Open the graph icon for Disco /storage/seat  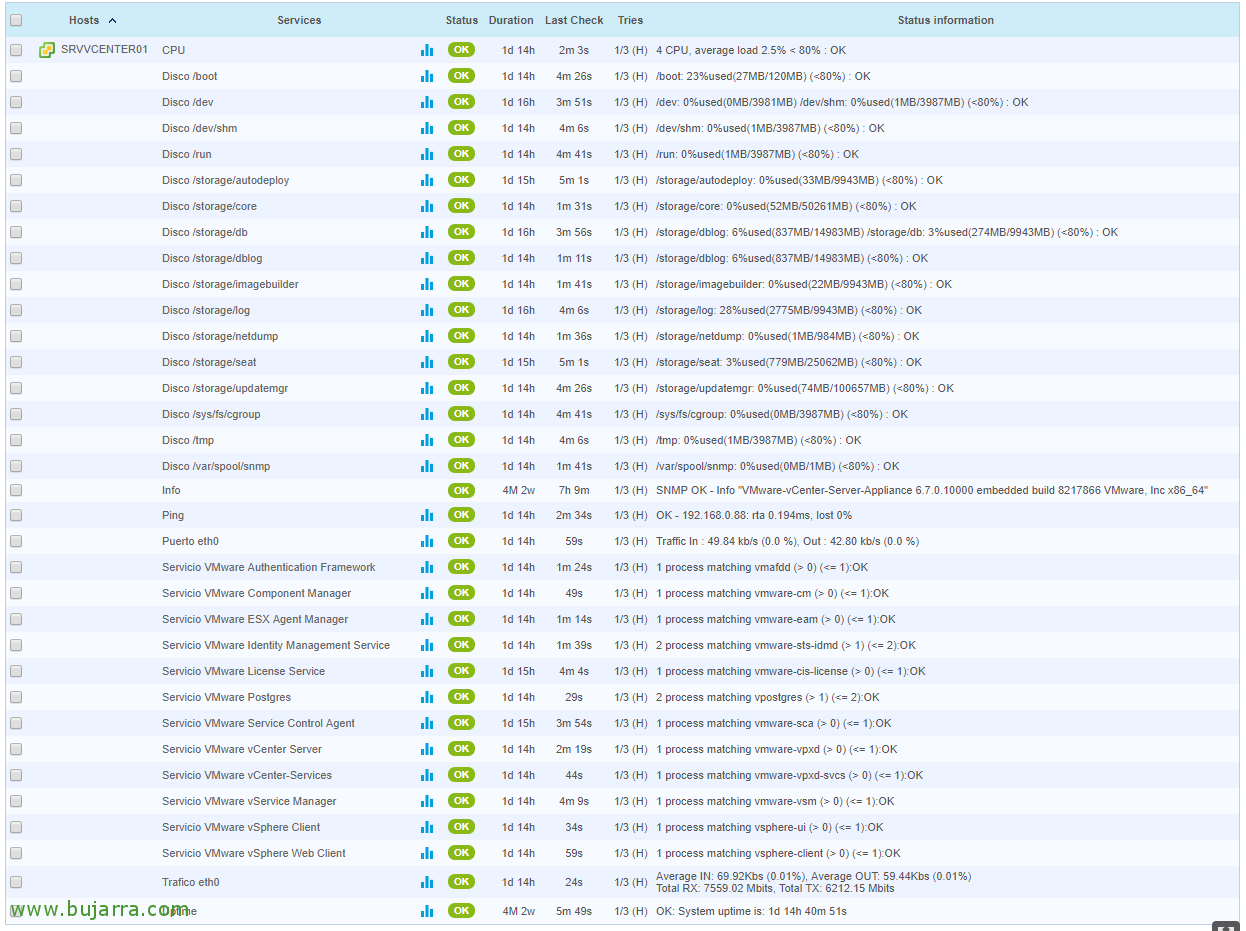click(x=427, y=361)
